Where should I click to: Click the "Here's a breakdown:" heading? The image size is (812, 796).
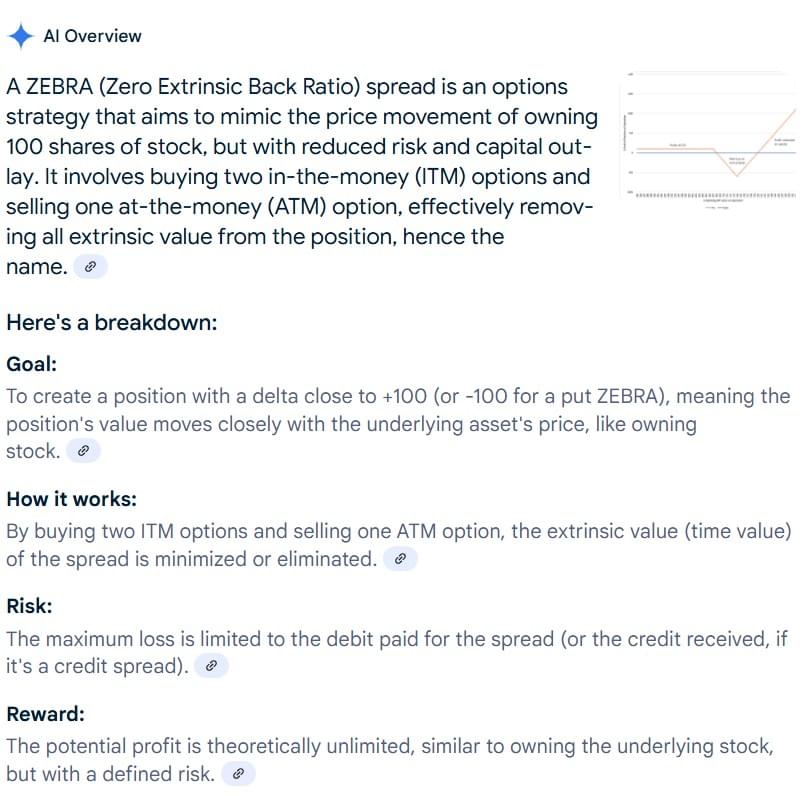coord(112,323)
